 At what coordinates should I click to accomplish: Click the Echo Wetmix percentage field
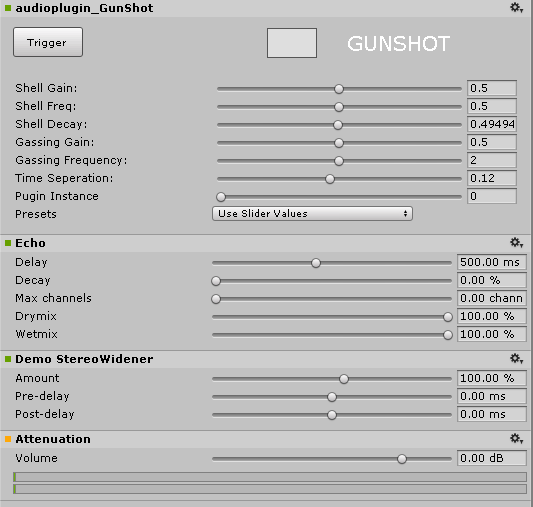[492, 334]
